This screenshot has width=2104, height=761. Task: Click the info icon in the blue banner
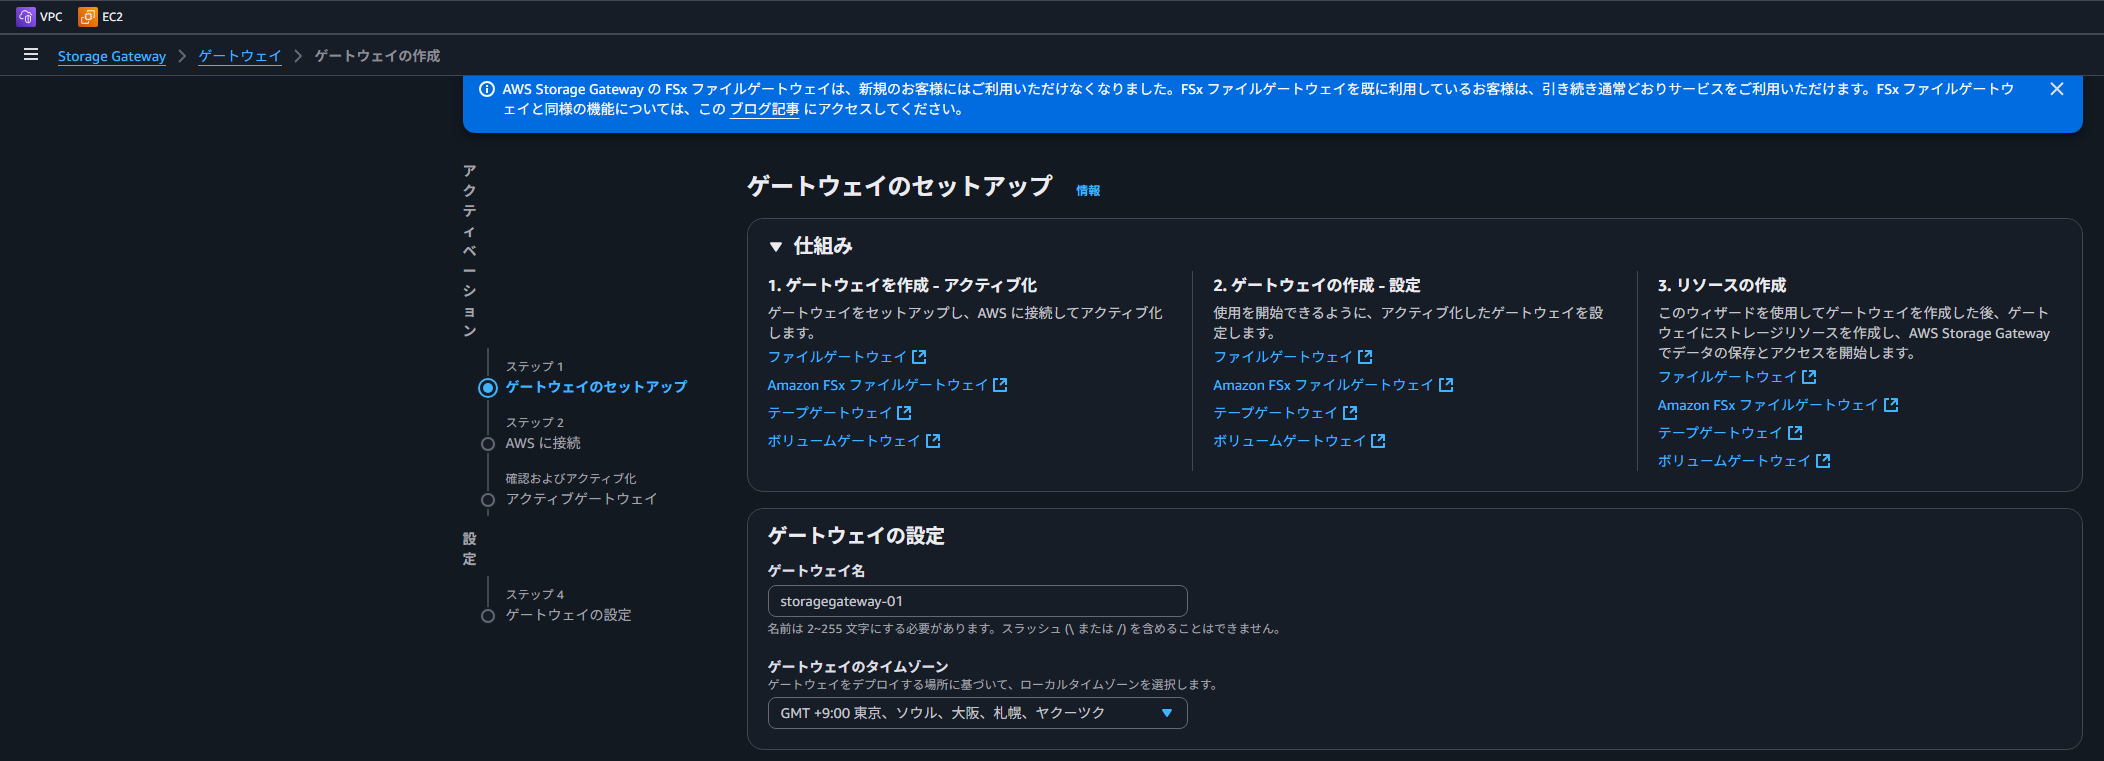pos(487,89)
